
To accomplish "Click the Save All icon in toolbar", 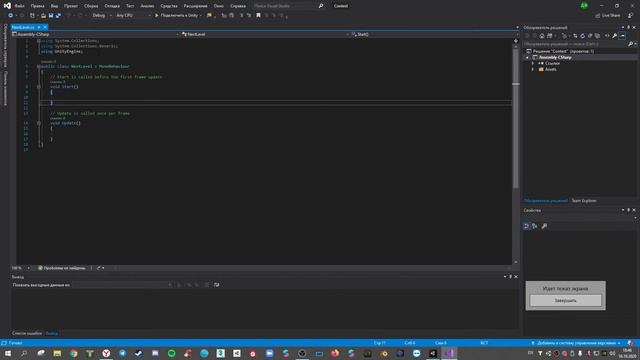I will click(58, 16).
